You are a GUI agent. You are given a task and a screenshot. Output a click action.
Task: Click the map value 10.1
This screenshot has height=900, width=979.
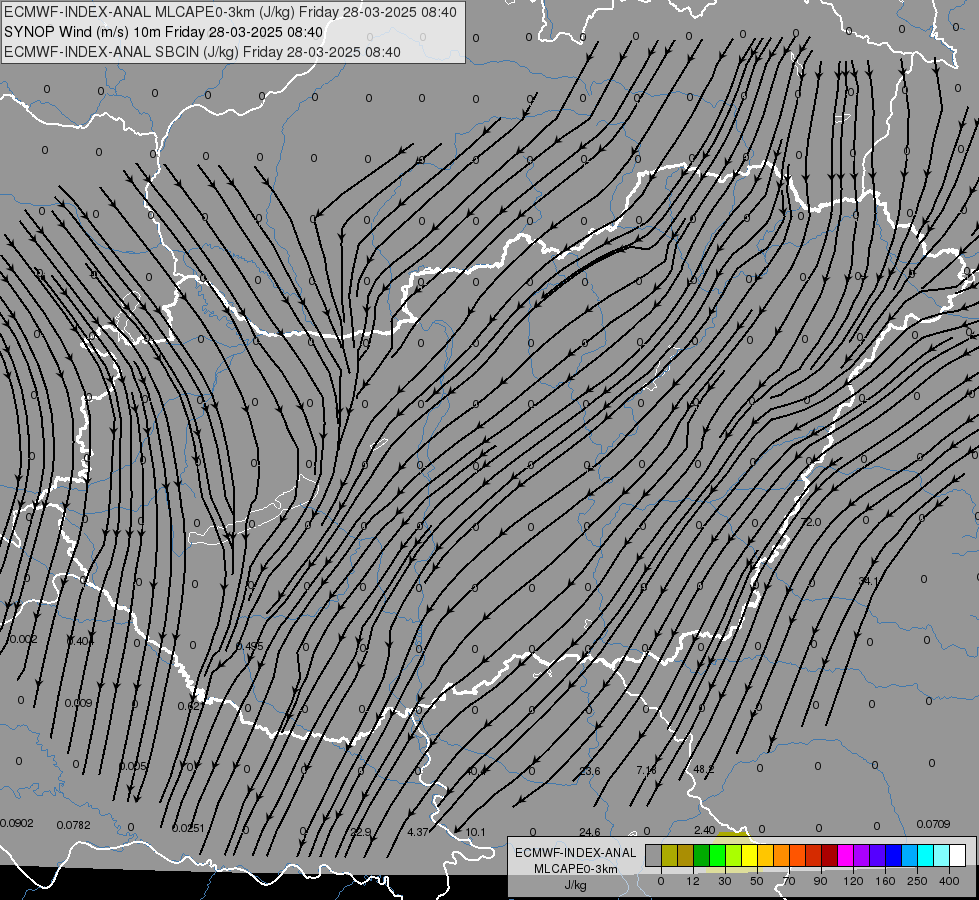[475, 832]
